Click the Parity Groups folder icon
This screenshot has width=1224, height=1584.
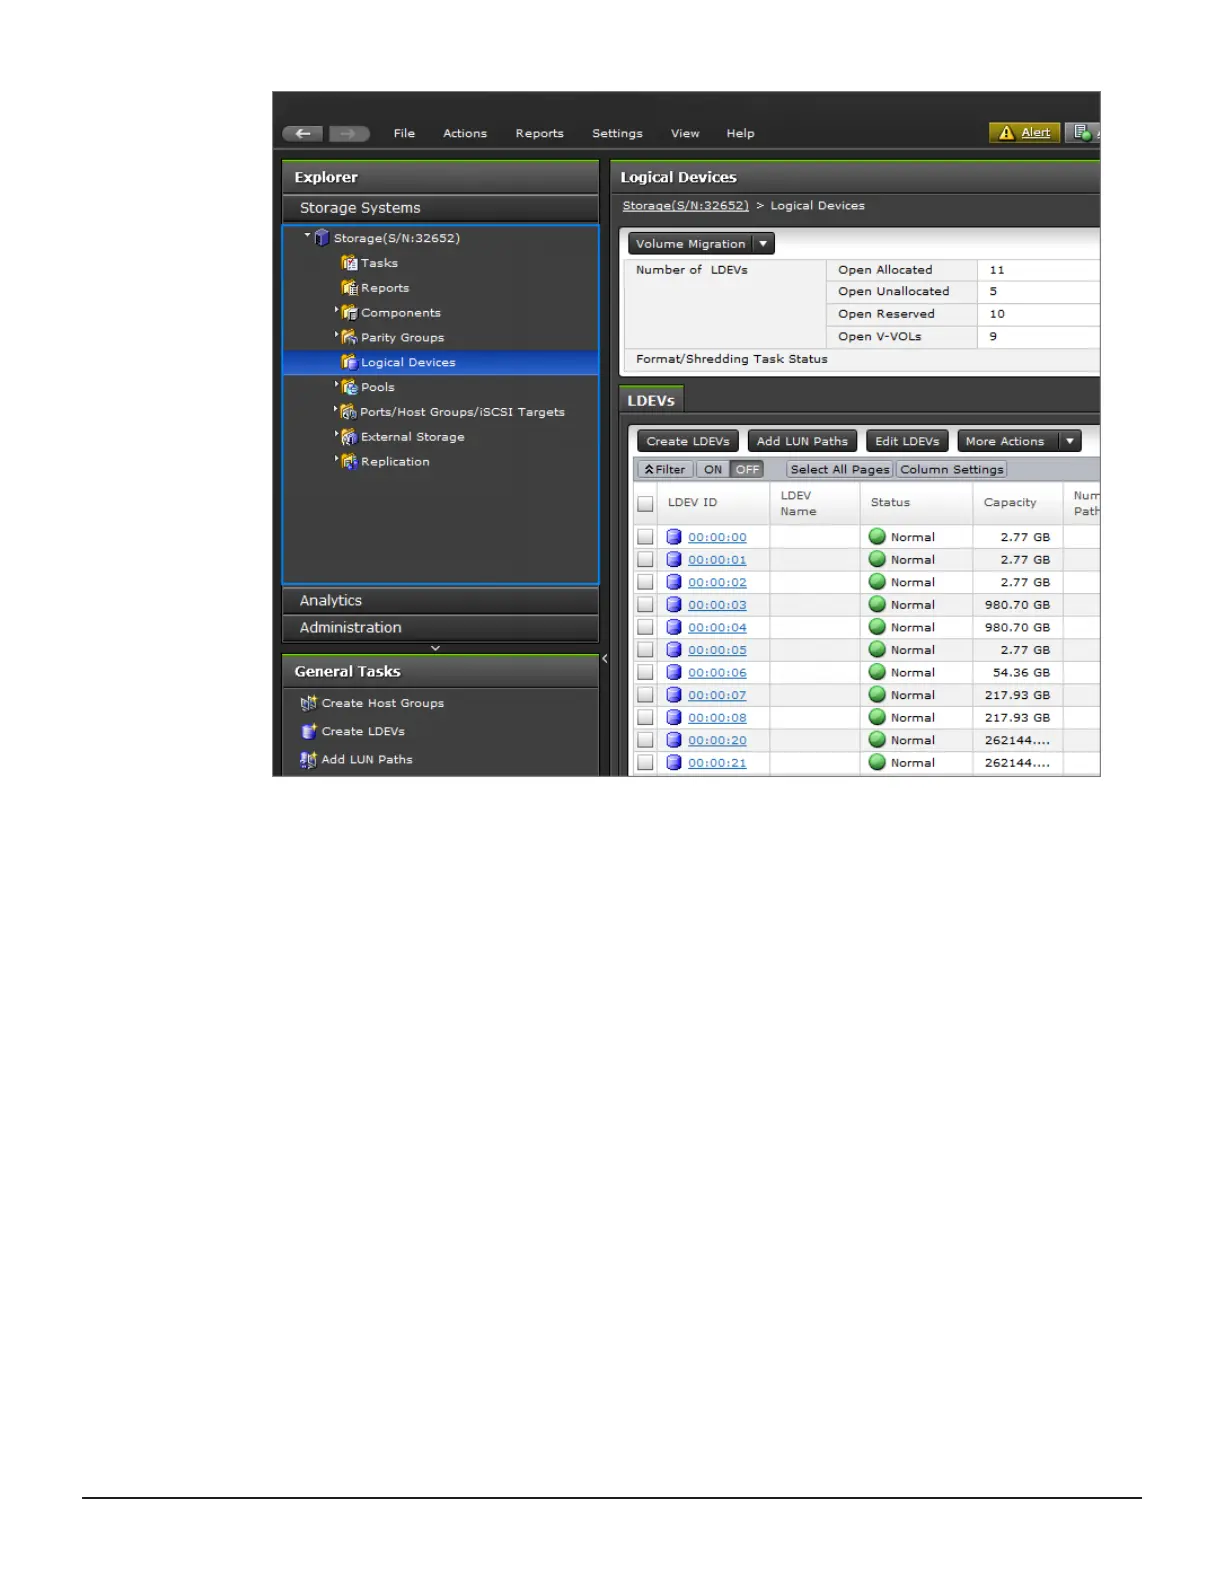[349, 338]
